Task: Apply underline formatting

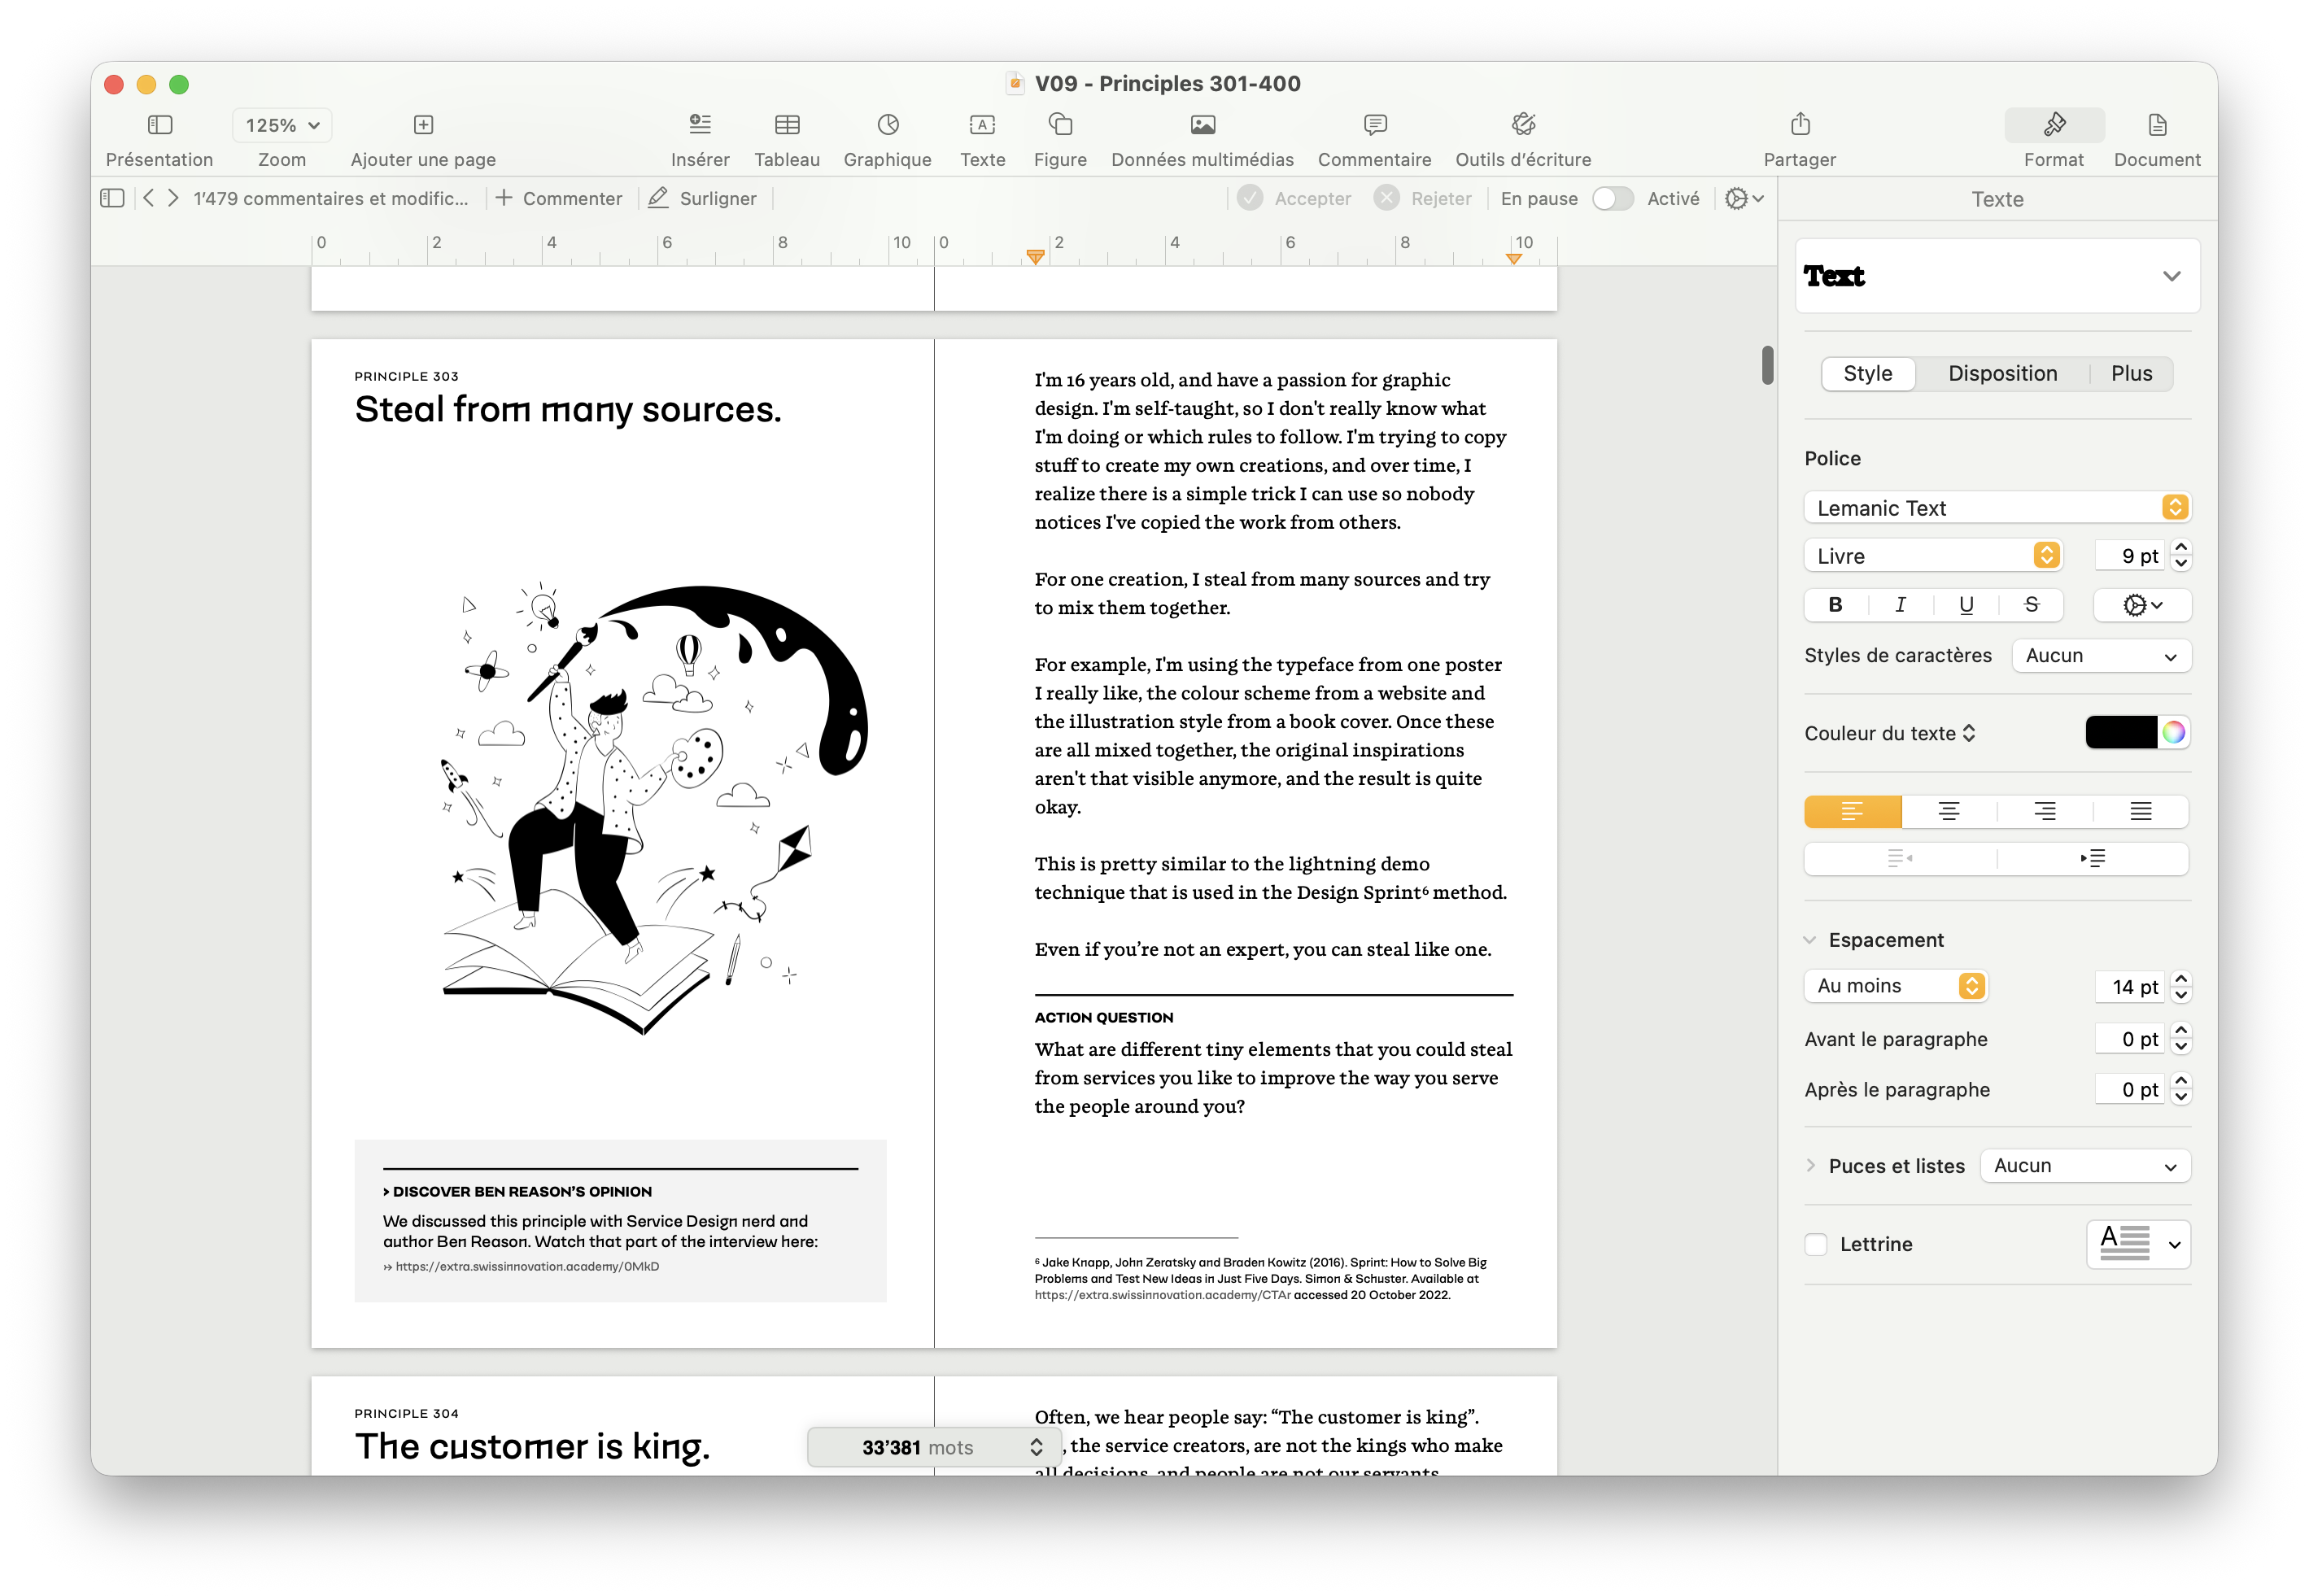Action: [x=1966, y=605]
